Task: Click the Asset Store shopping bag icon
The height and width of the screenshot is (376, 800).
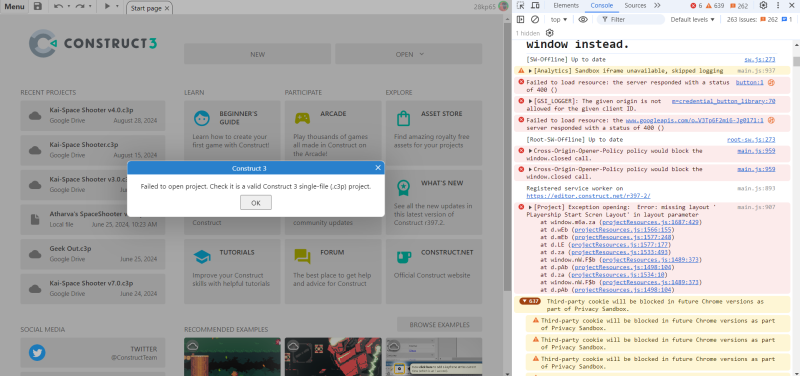Action: (x=403, y=118)
